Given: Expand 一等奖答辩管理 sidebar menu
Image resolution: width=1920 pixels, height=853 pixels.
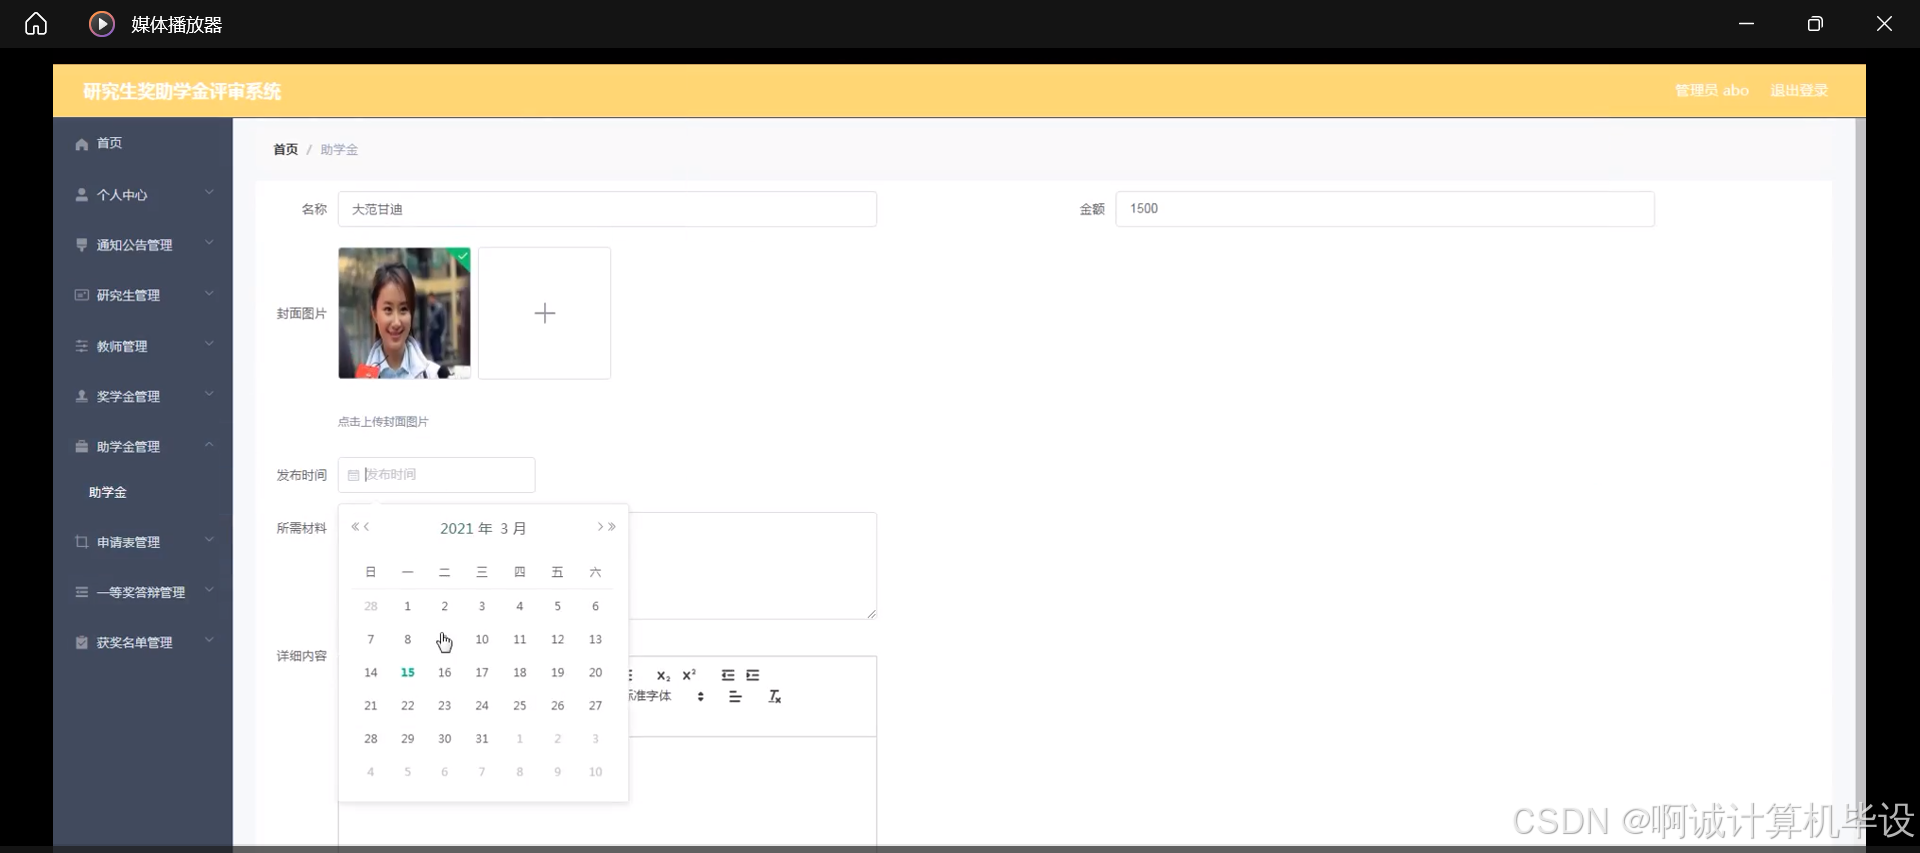Looking at the screenshot, I should (143, 592).
